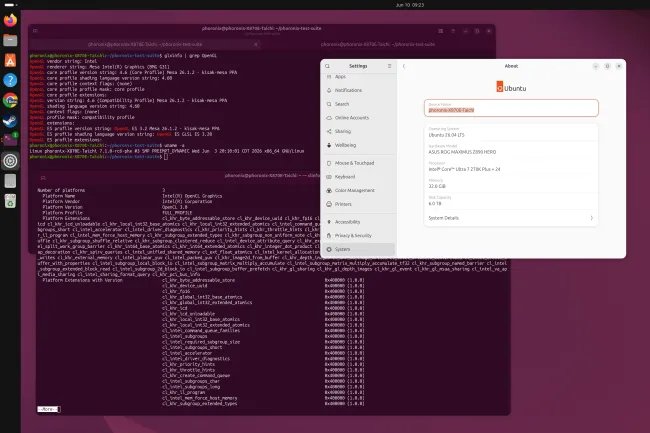Open the terminal window's menu button

pyautogui.click(x=453, y=31)
